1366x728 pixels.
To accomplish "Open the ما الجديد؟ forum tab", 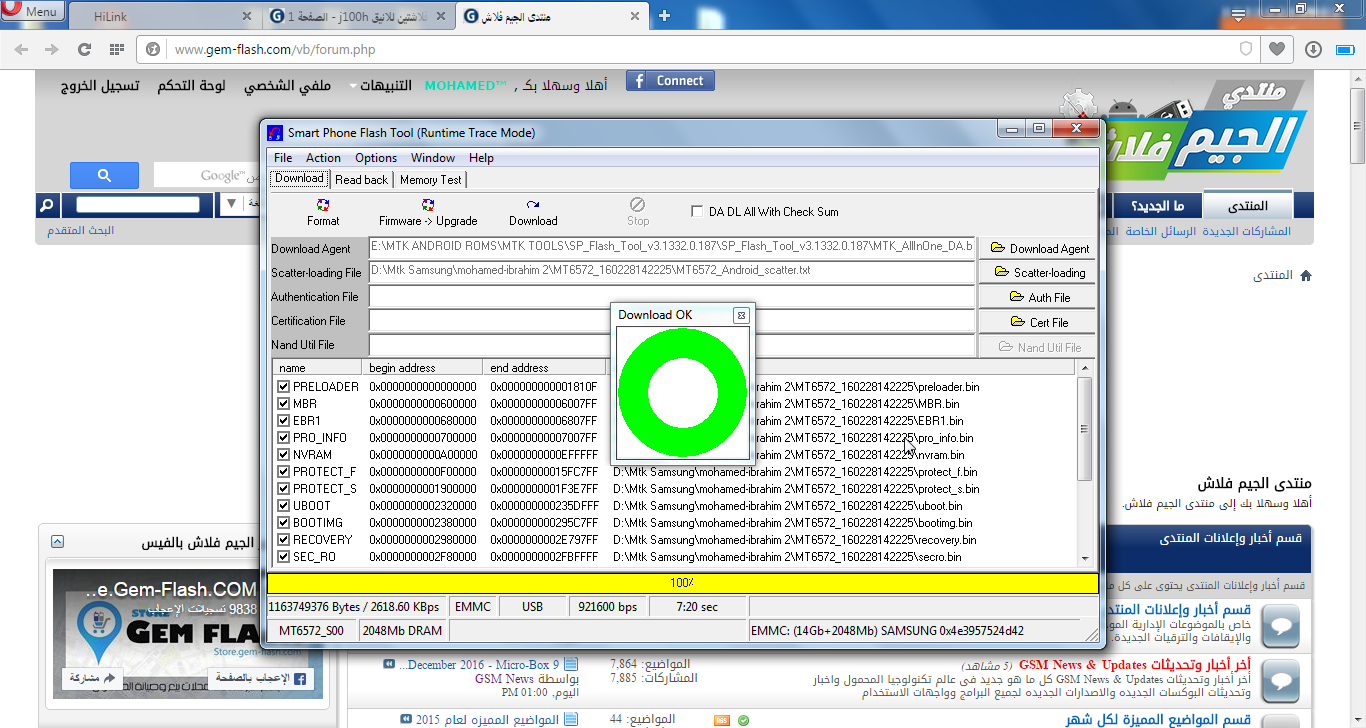I will coord(1157,206).
